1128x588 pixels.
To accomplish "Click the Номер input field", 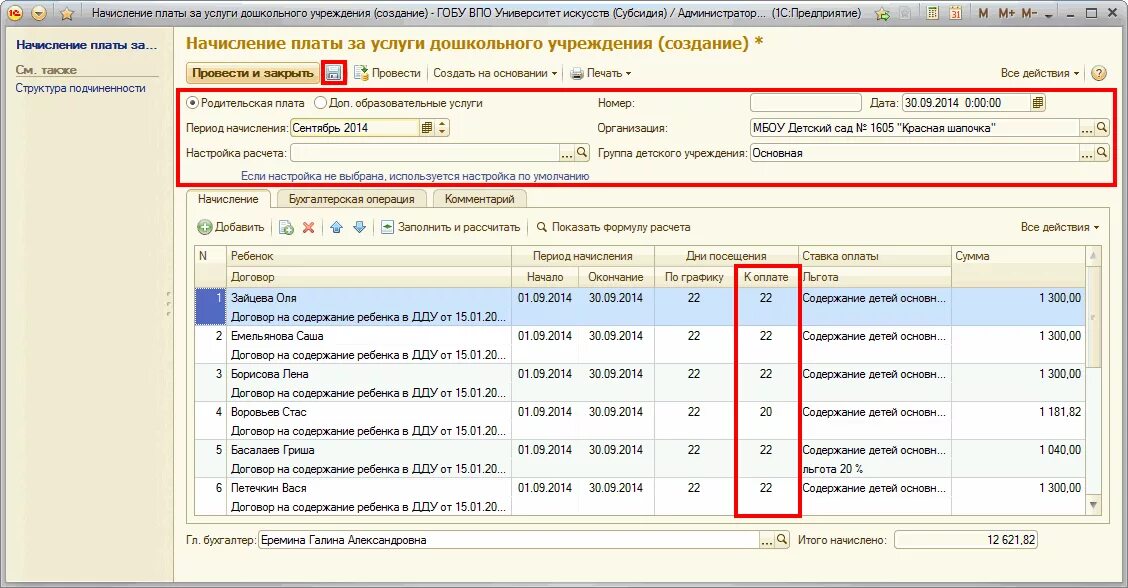I will 805,103.
